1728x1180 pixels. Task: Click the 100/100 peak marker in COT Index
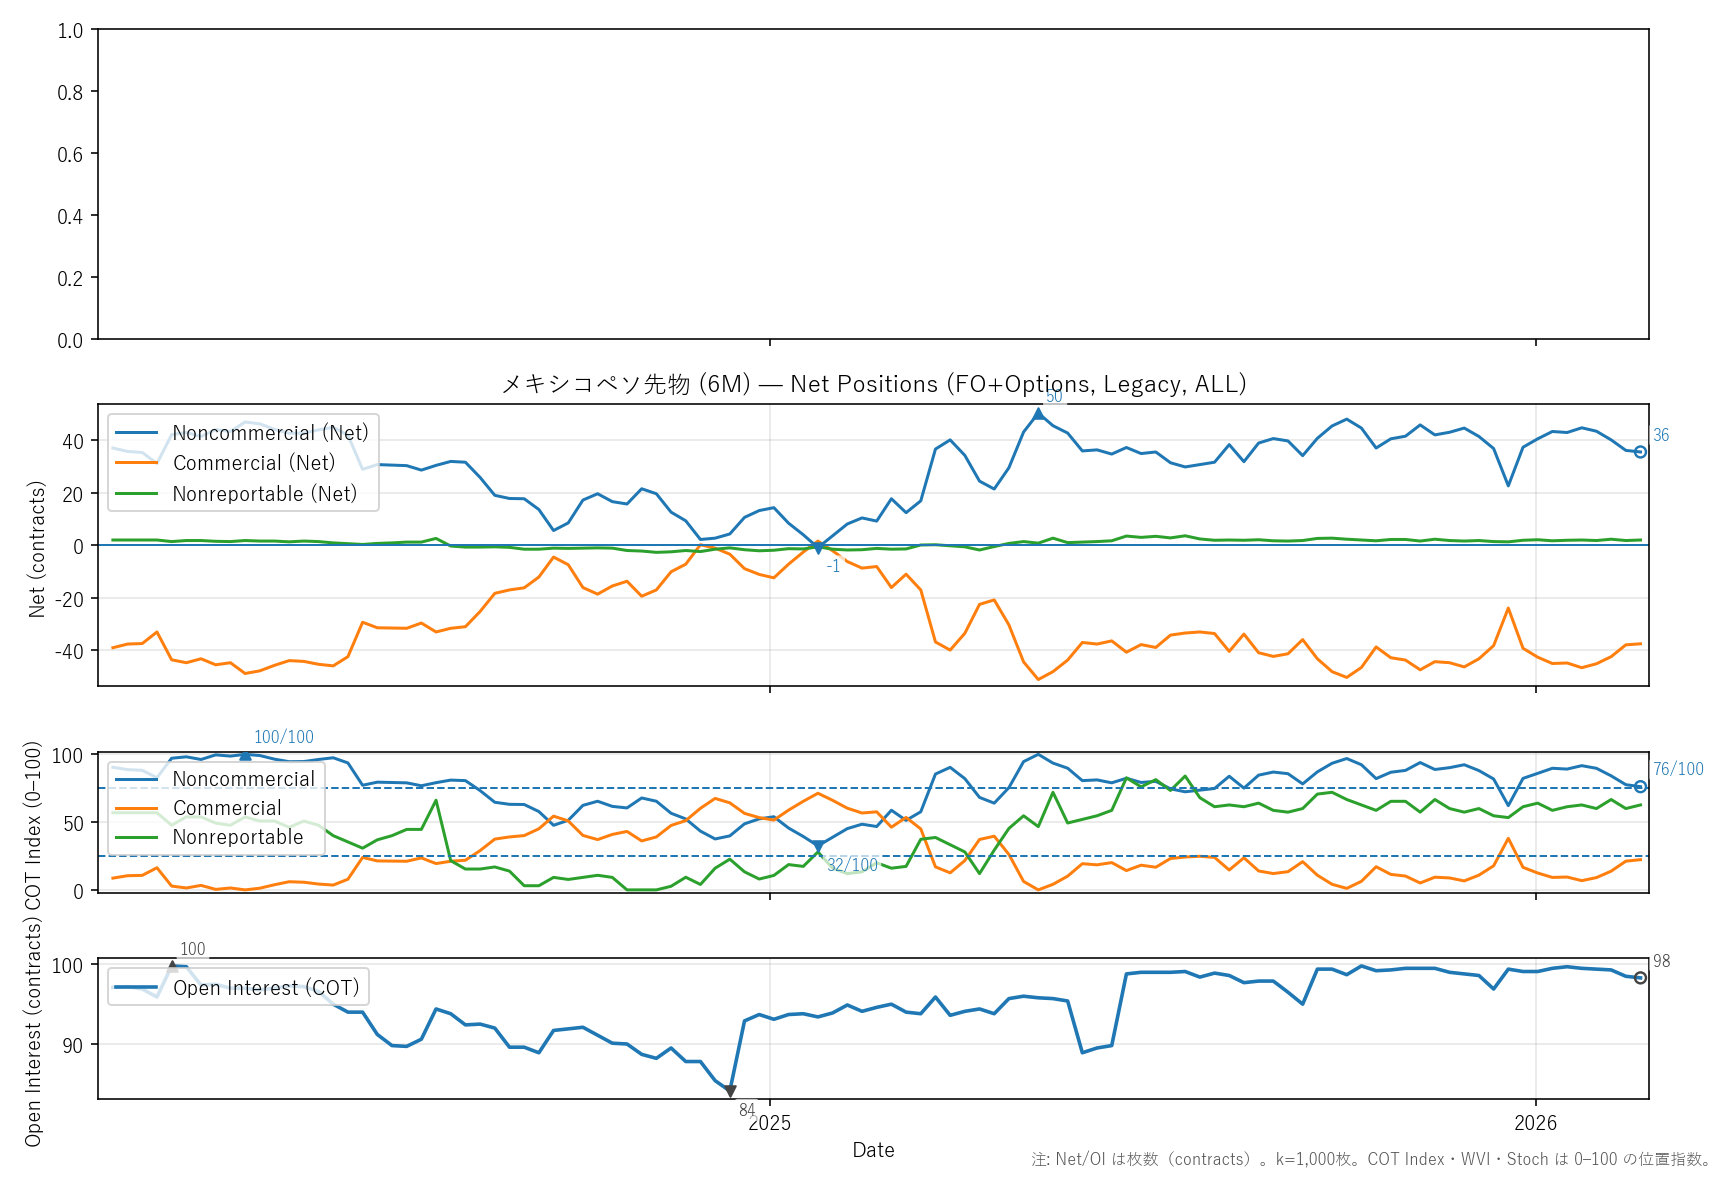[245, 755]
